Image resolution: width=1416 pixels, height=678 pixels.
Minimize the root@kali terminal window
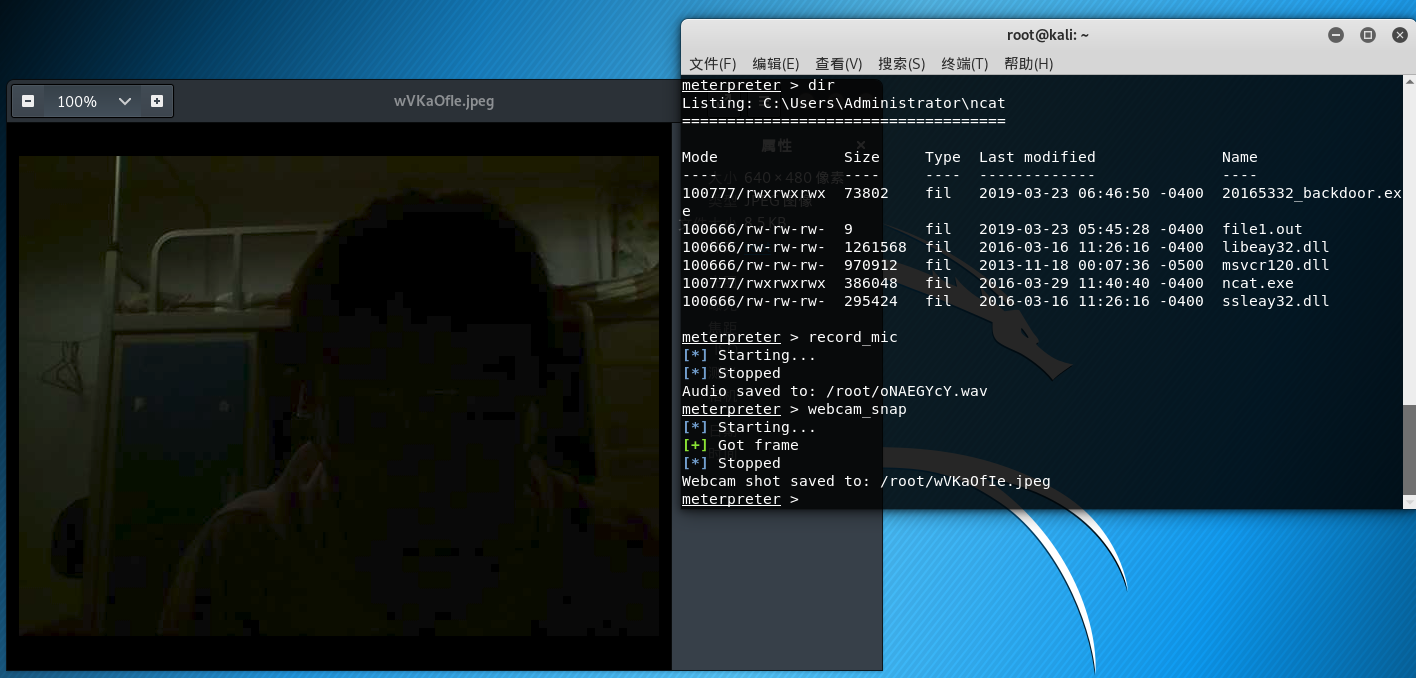tap(1336, 35)
